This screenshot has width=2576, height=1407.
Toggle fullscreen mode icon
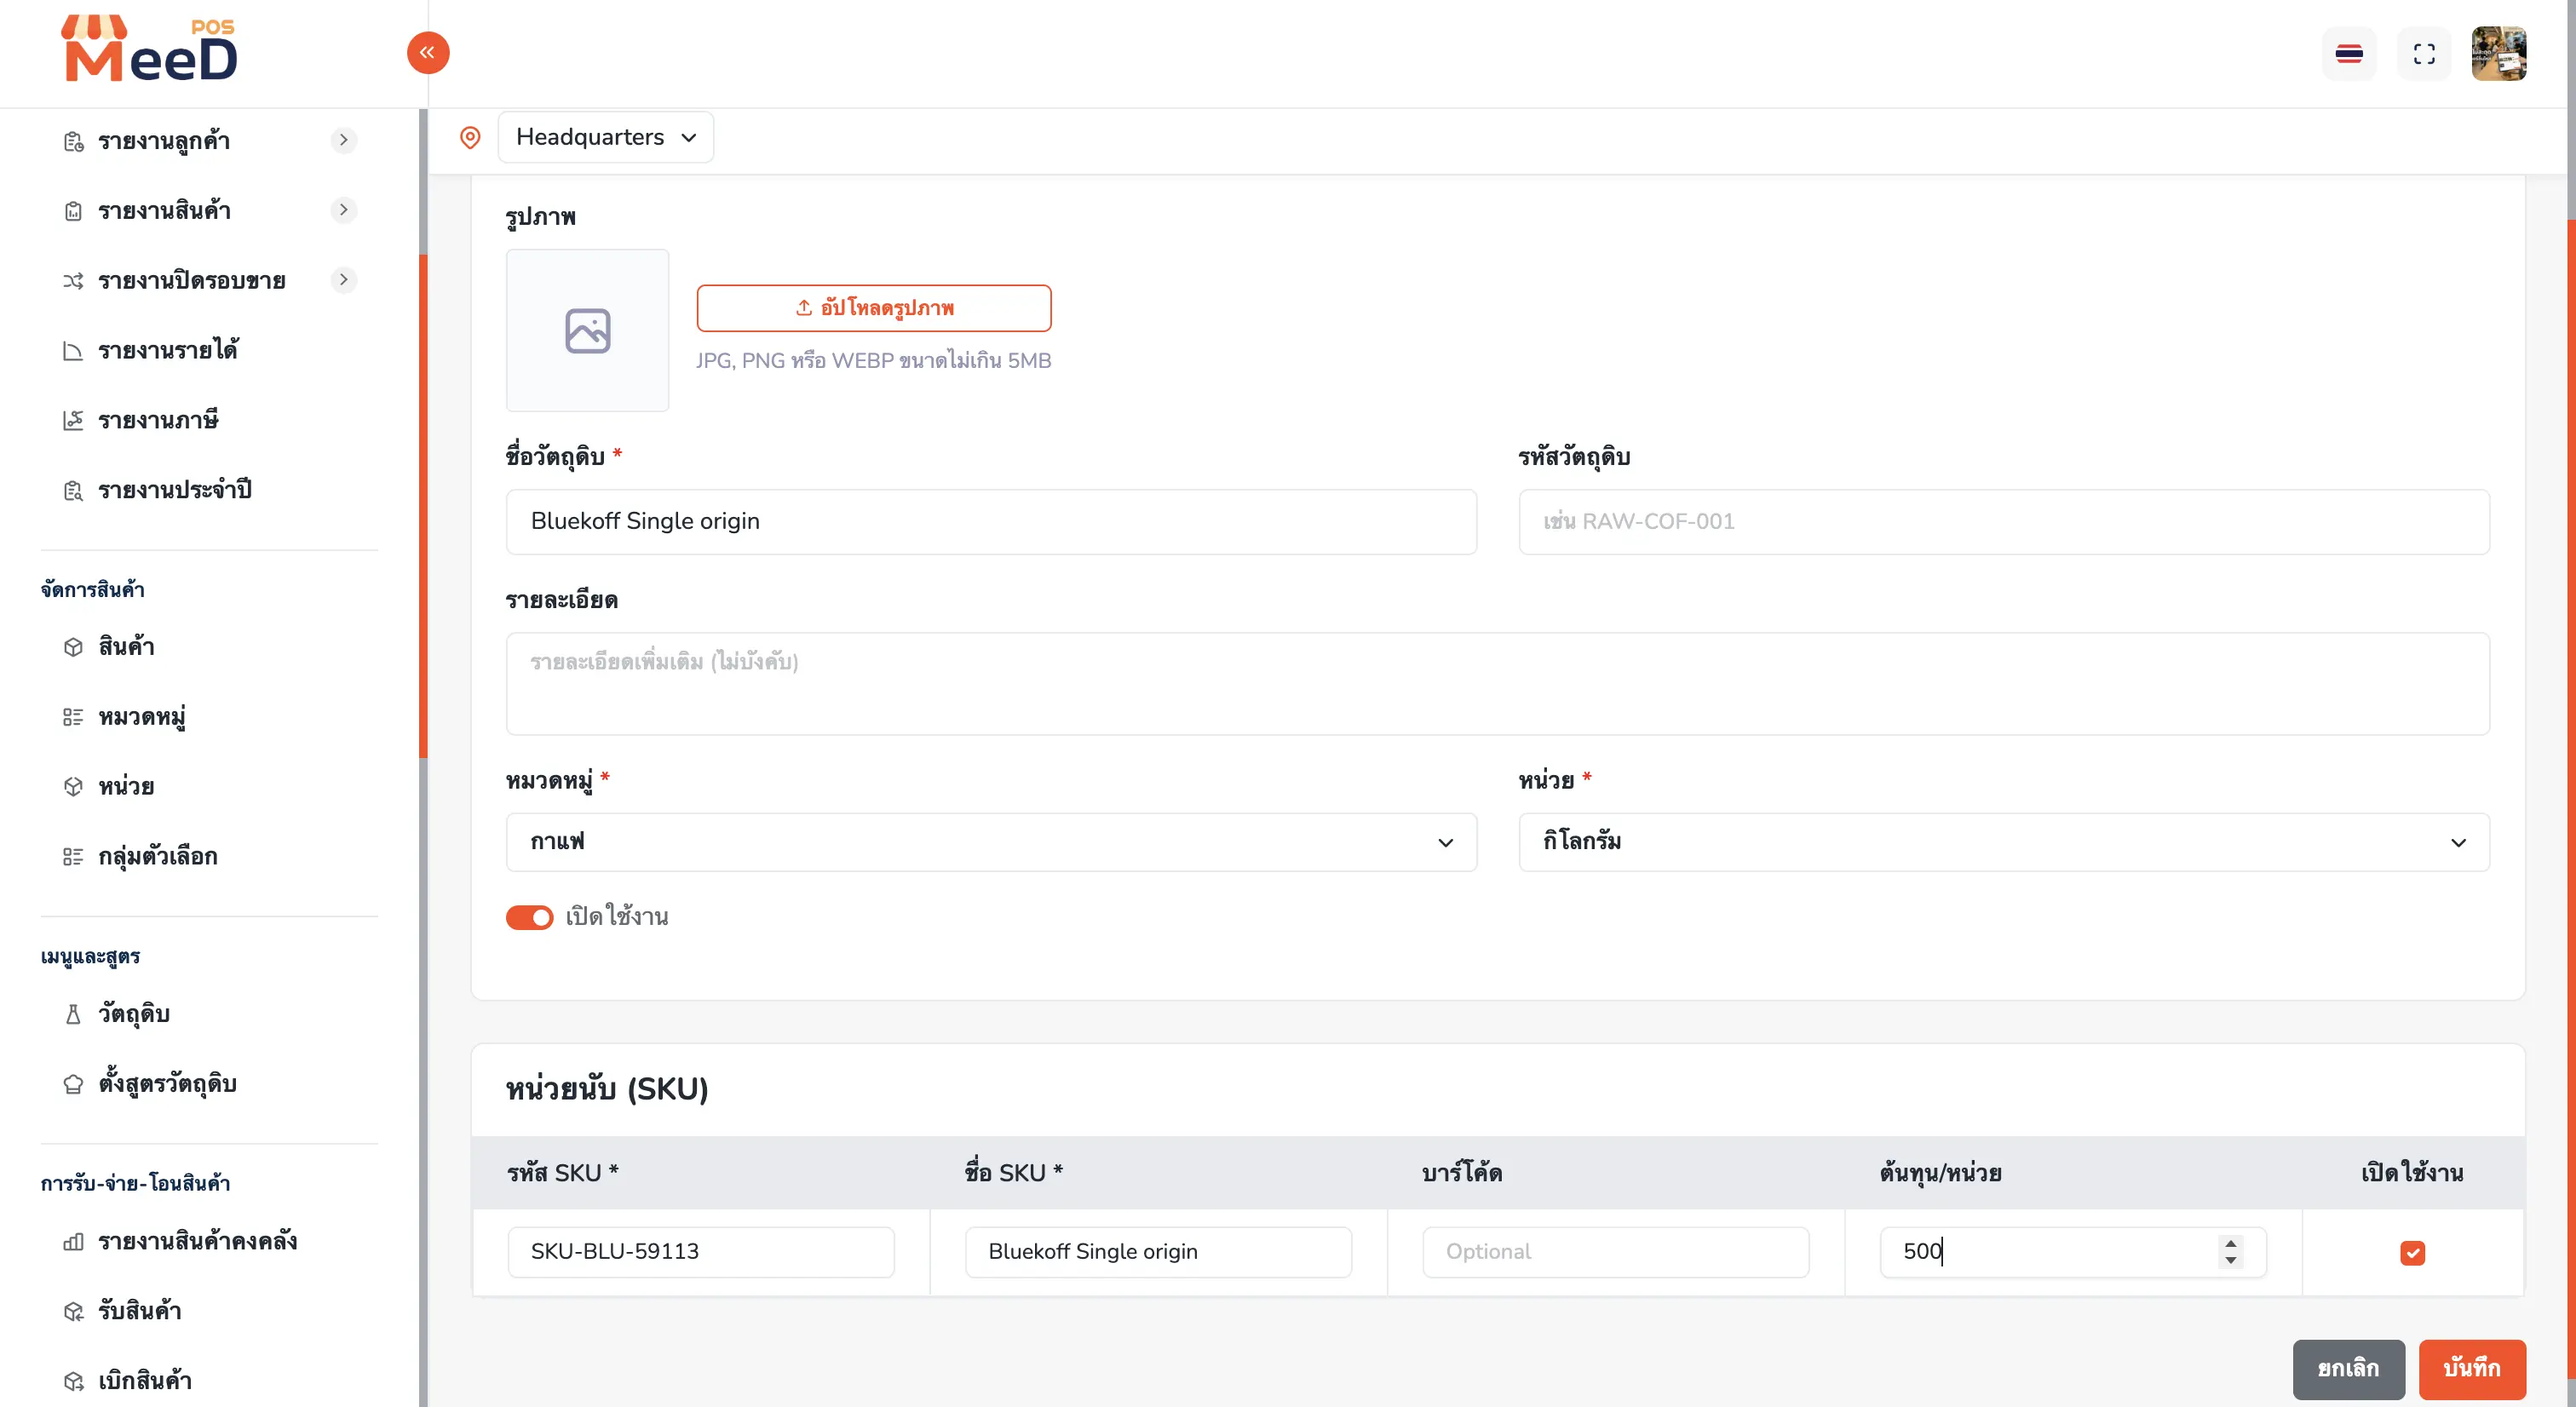point(2424,54)
